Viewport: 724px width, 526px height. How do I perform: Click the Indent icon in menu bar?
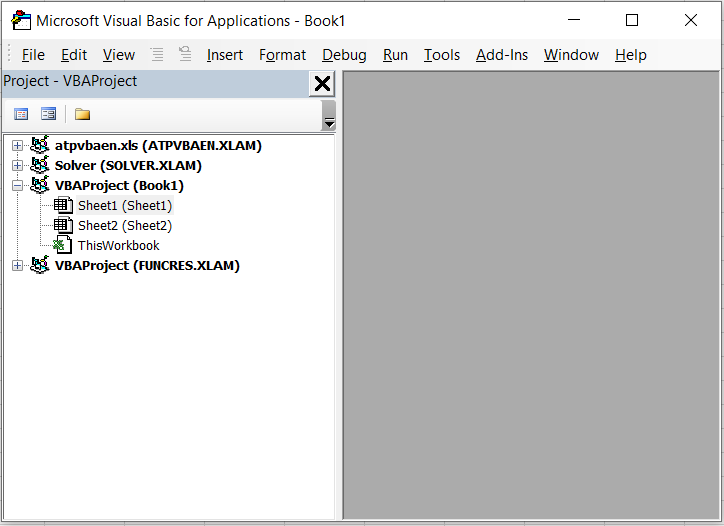tap(157, 55)
